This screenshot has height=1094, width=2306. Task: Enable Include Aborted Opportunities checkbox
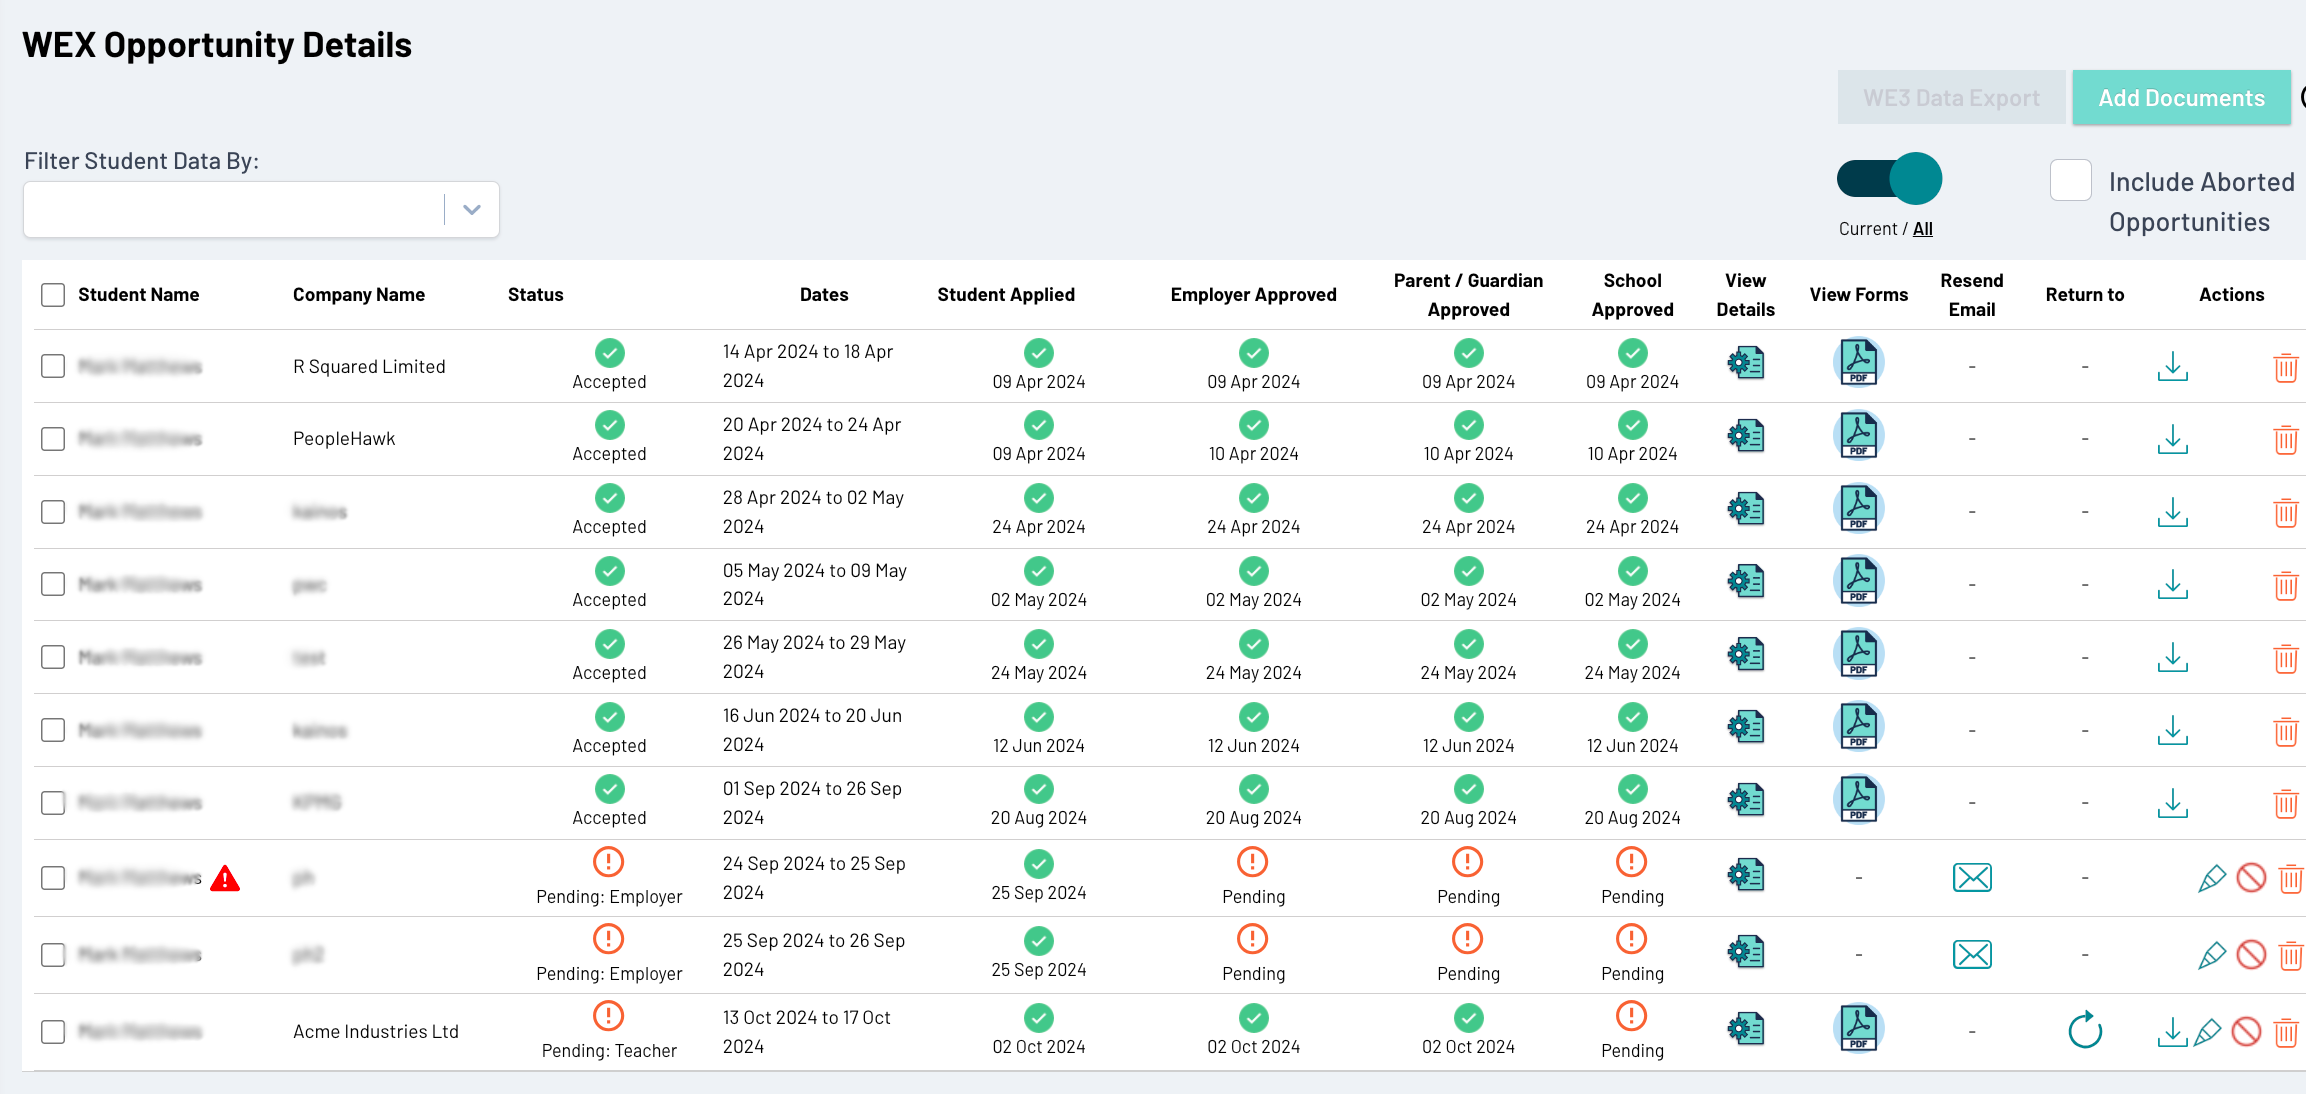click(2070, 181)
